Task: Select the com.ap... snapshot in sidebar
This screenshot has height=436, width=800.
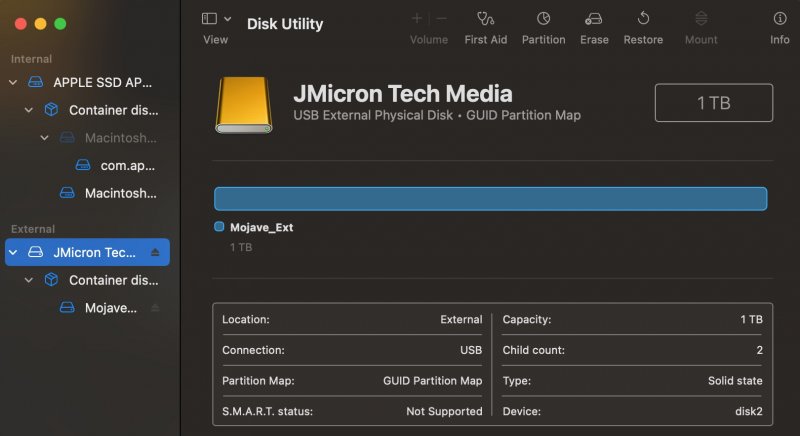Action: [127, 165]
